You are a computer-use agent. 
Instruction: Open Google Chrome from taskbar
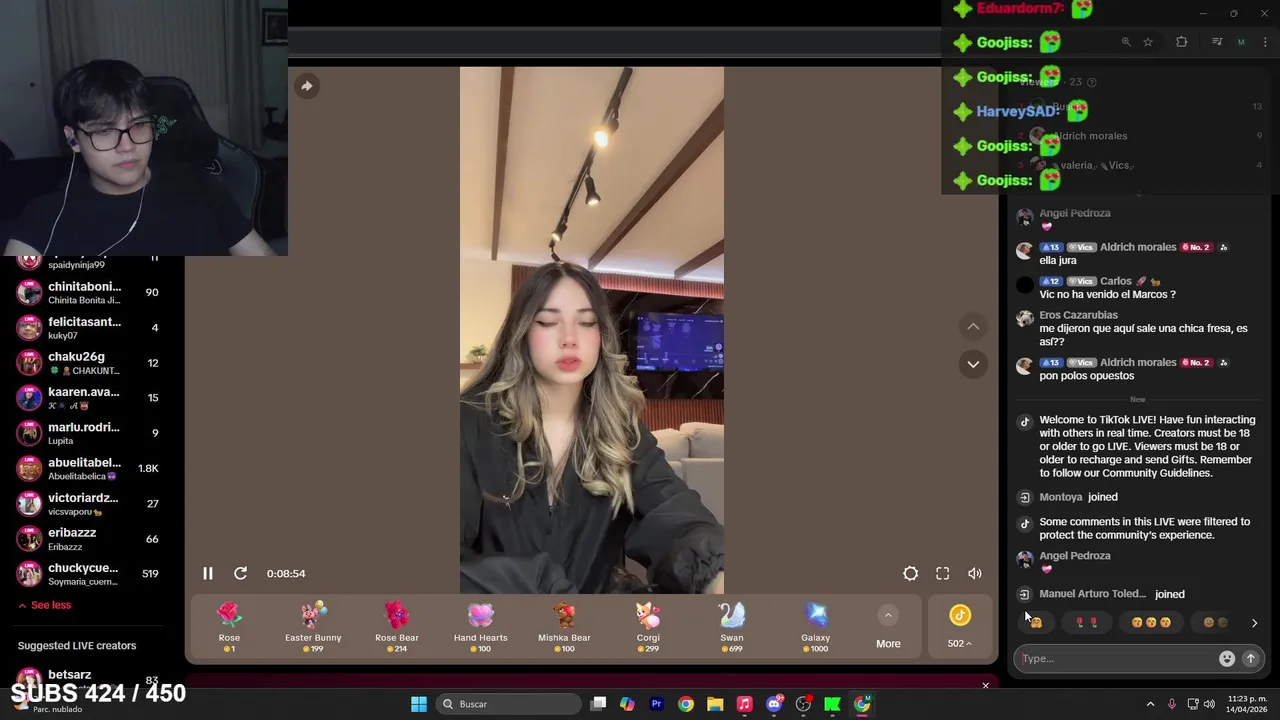click(x=686, y=704)
